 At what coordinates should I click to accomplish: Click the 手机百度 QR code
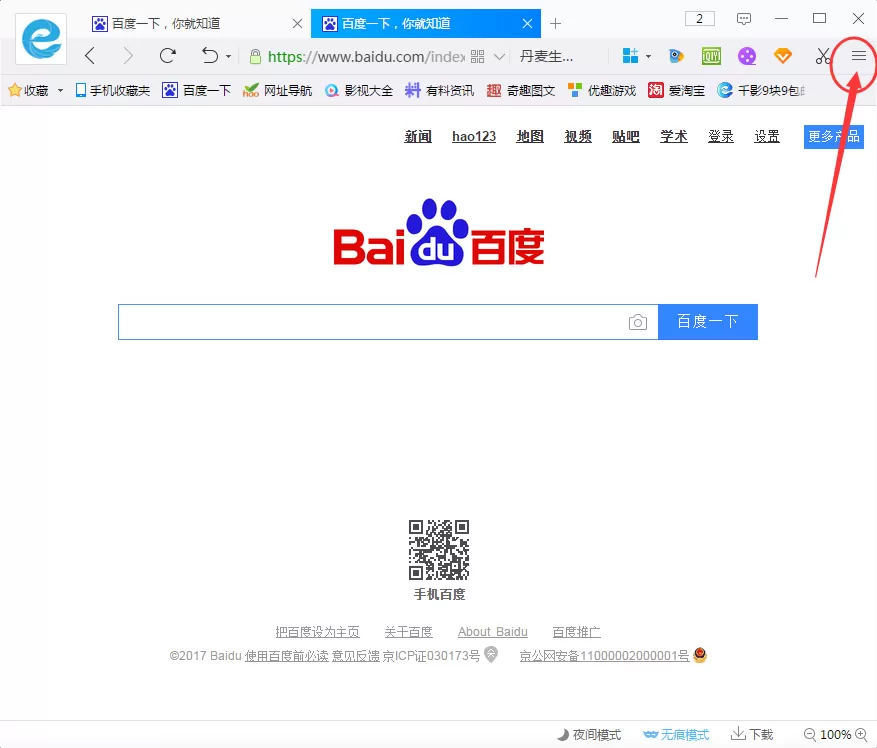click(439, 550)
